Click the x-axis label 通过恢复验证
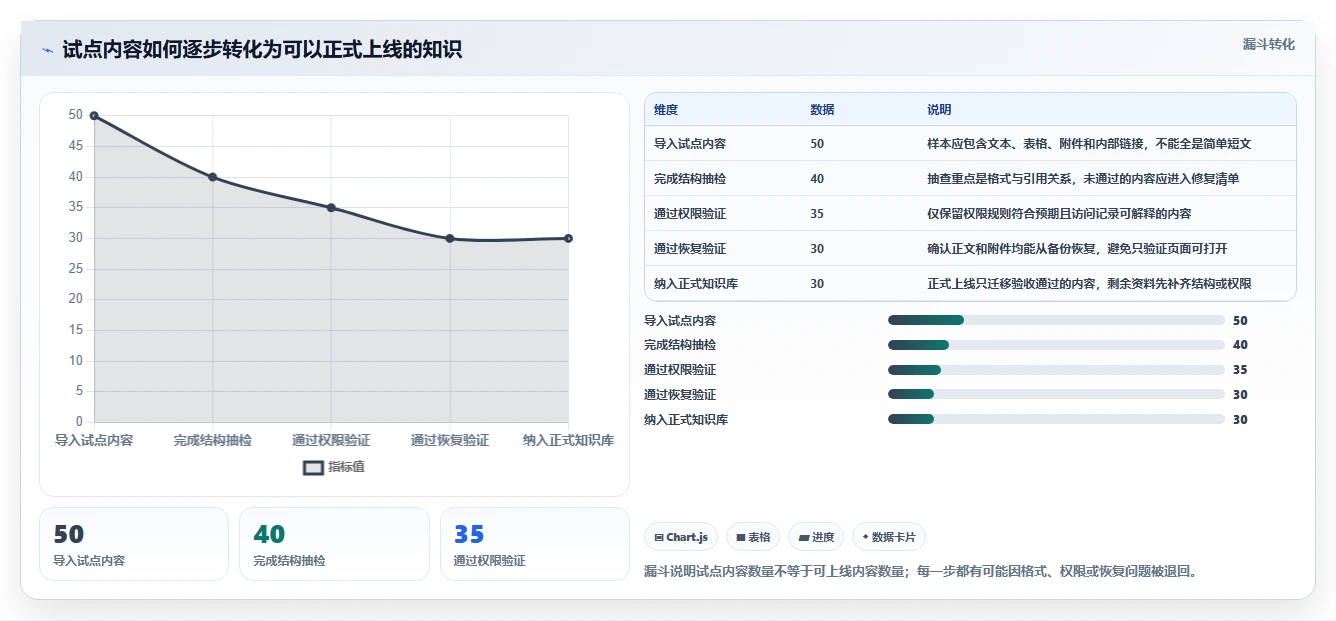This screenshot has height=621, width=1336. [x=450, y=440]
